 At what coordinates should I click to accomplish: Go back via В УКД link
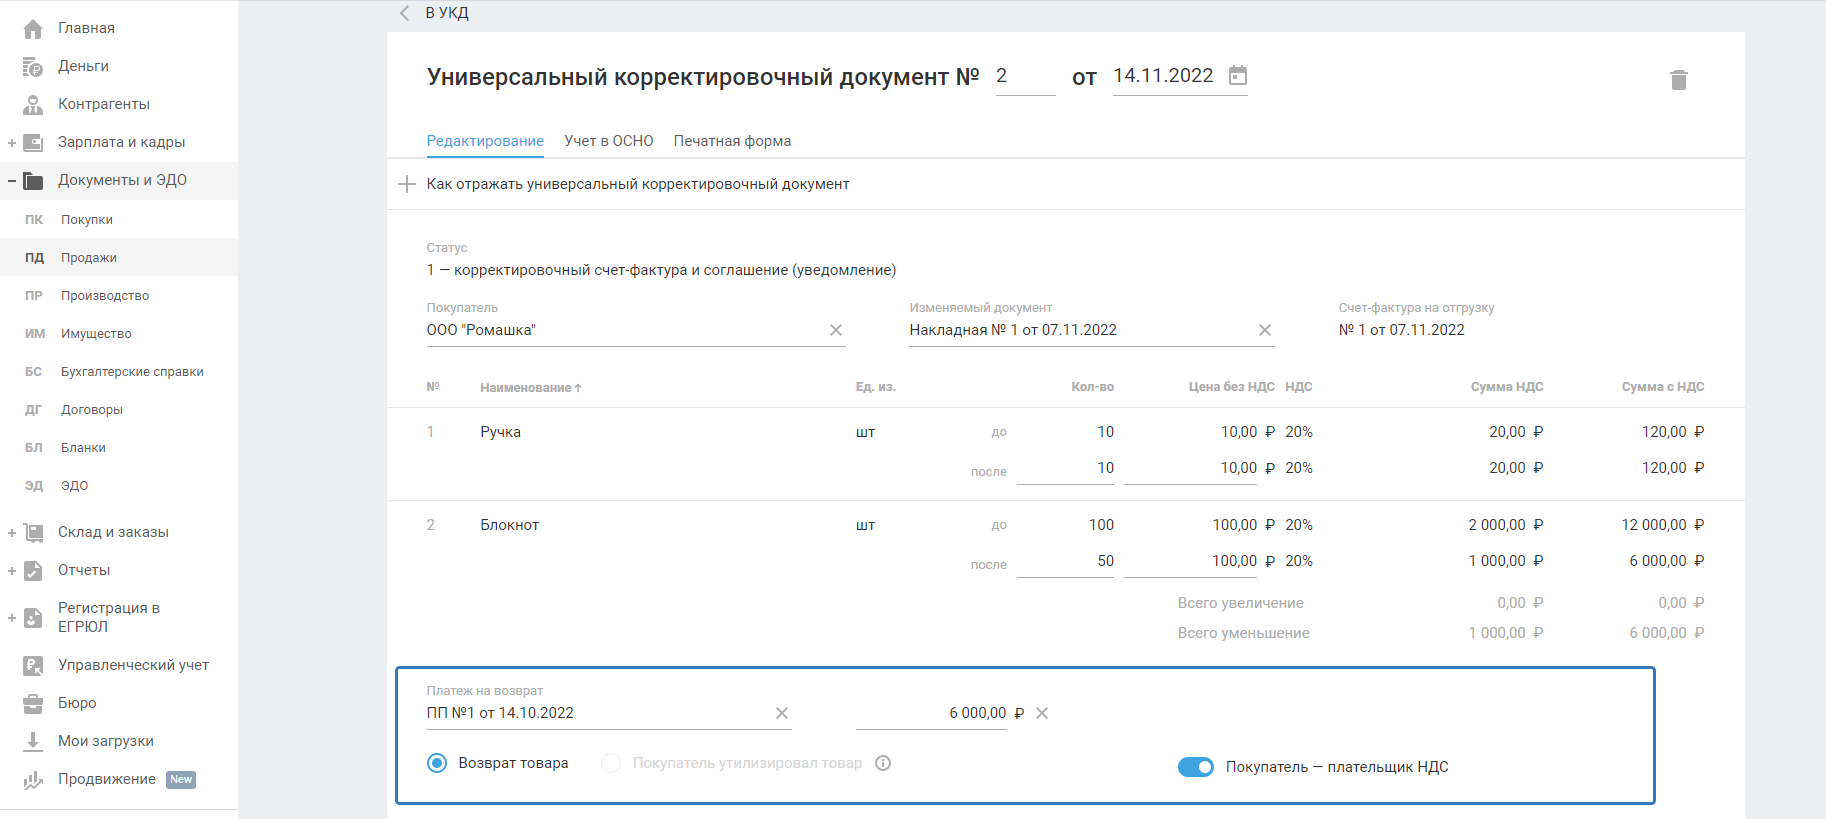coord(435,13)
